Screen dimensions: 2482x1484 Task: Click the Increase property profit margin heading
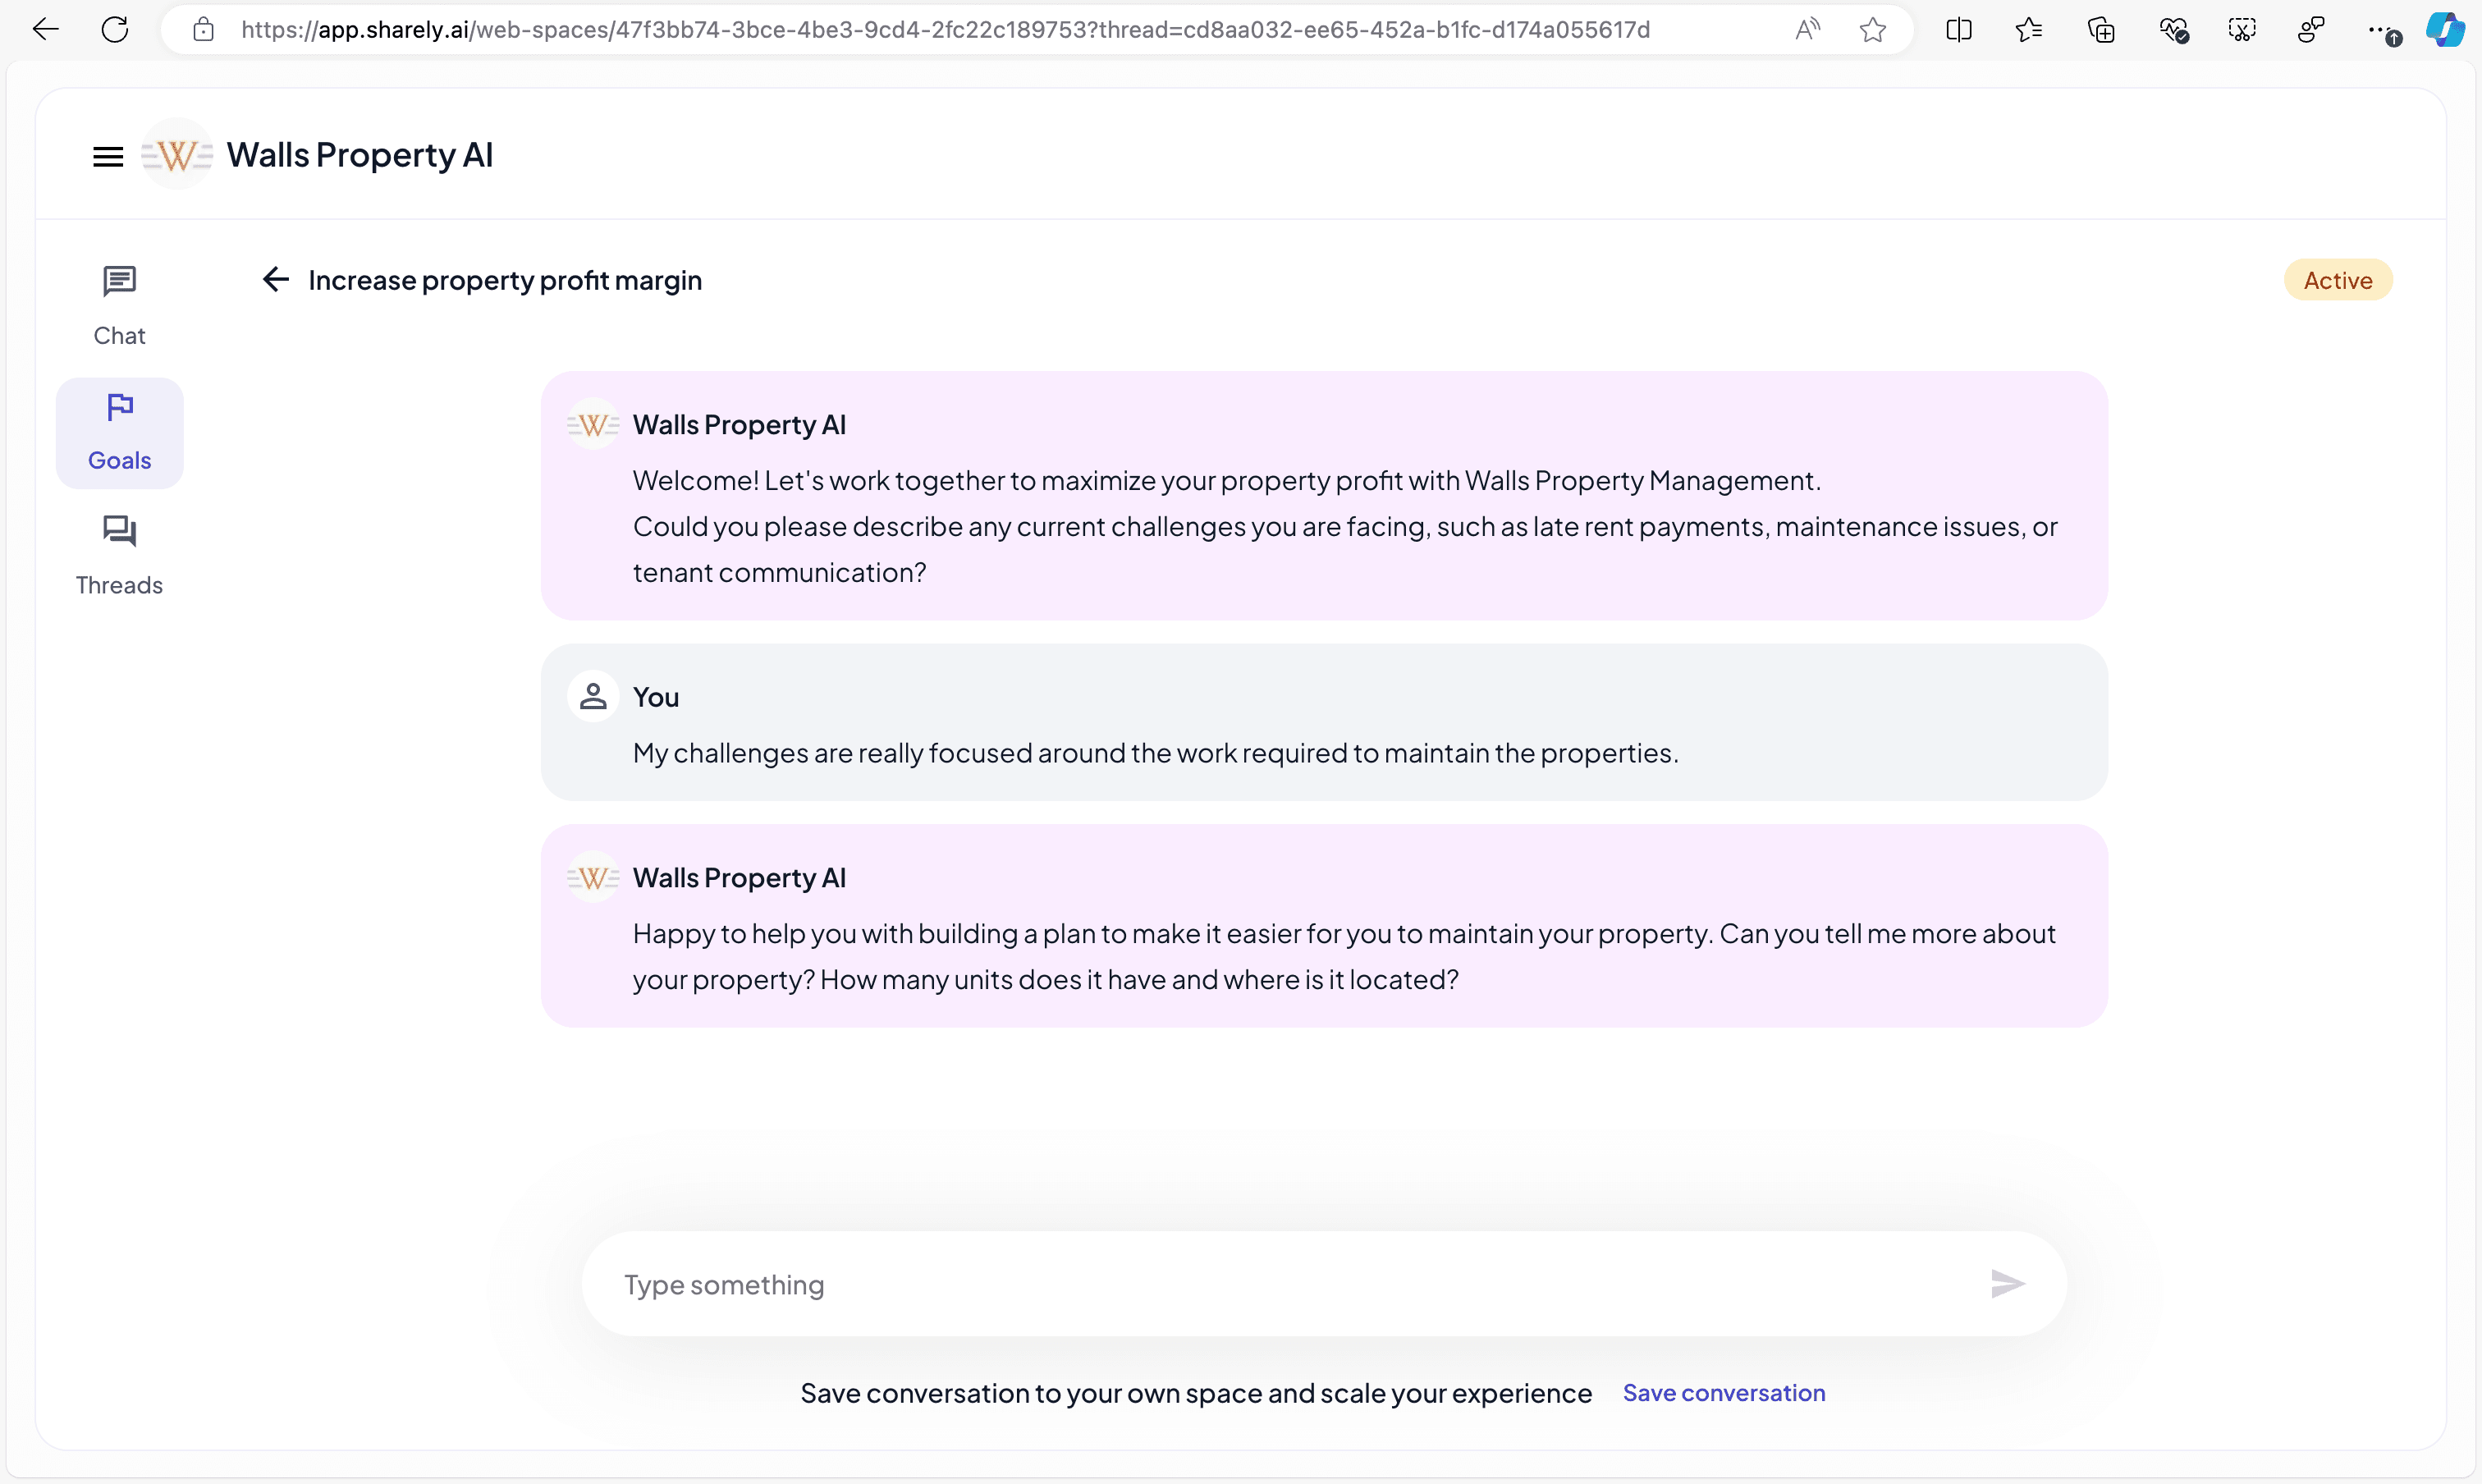point(505,280)
